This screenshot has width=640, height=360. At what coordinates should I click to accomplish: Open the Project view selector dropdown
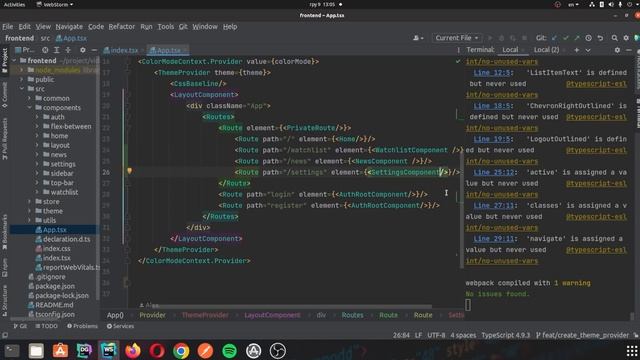[25, 50]
